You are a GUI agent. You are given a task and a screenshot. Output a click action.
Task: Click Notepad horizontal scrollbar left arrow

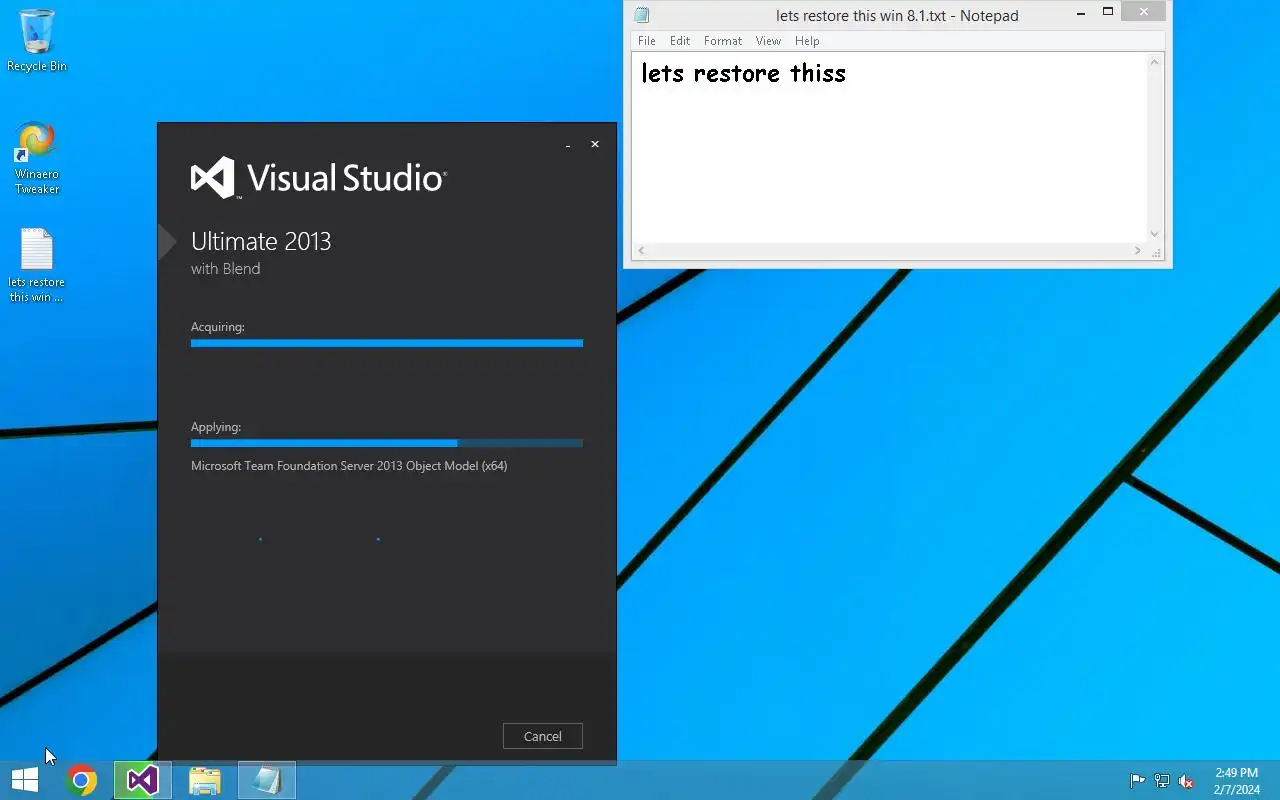641,251
